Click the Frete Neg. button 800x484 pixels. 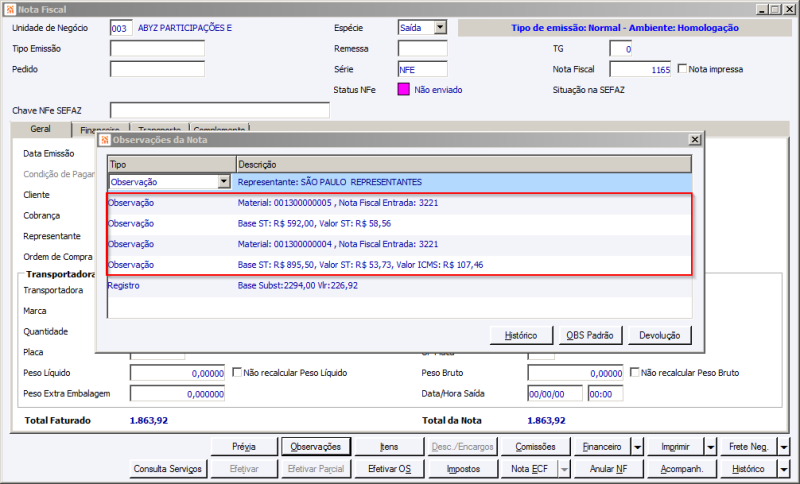click(x=748, y=447)
